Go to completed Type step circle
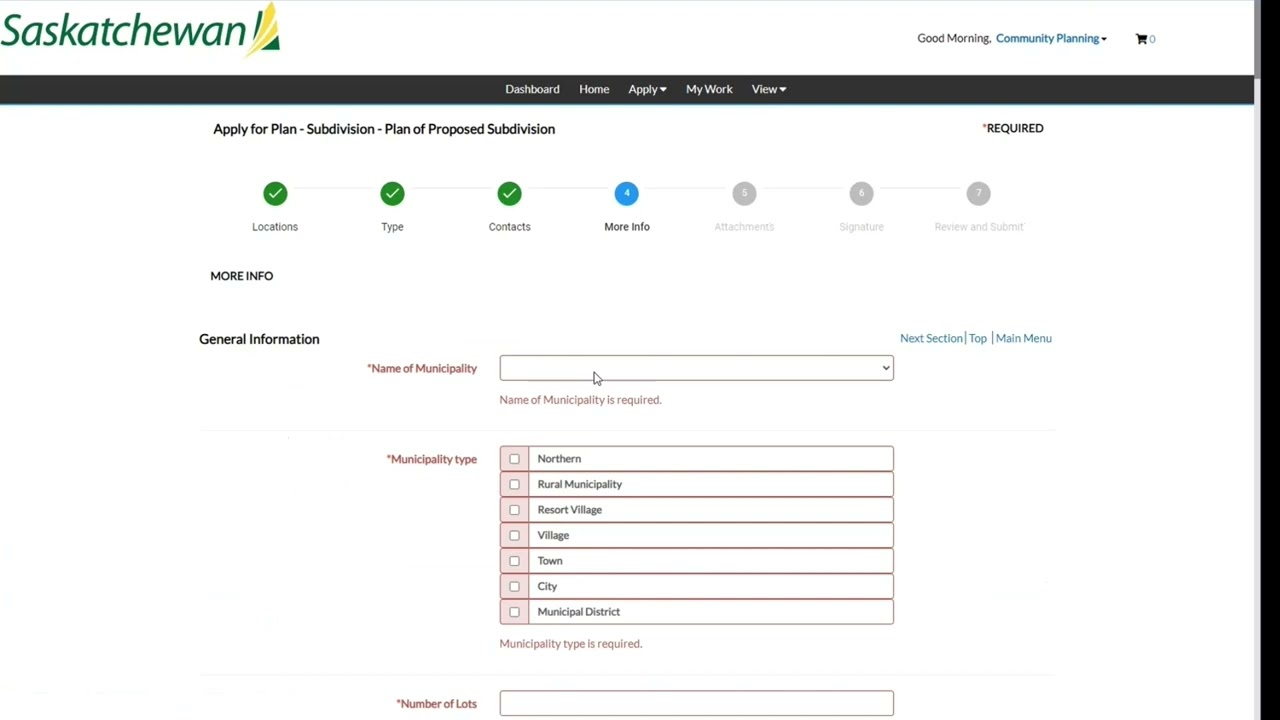 click(x=392, y=193)
